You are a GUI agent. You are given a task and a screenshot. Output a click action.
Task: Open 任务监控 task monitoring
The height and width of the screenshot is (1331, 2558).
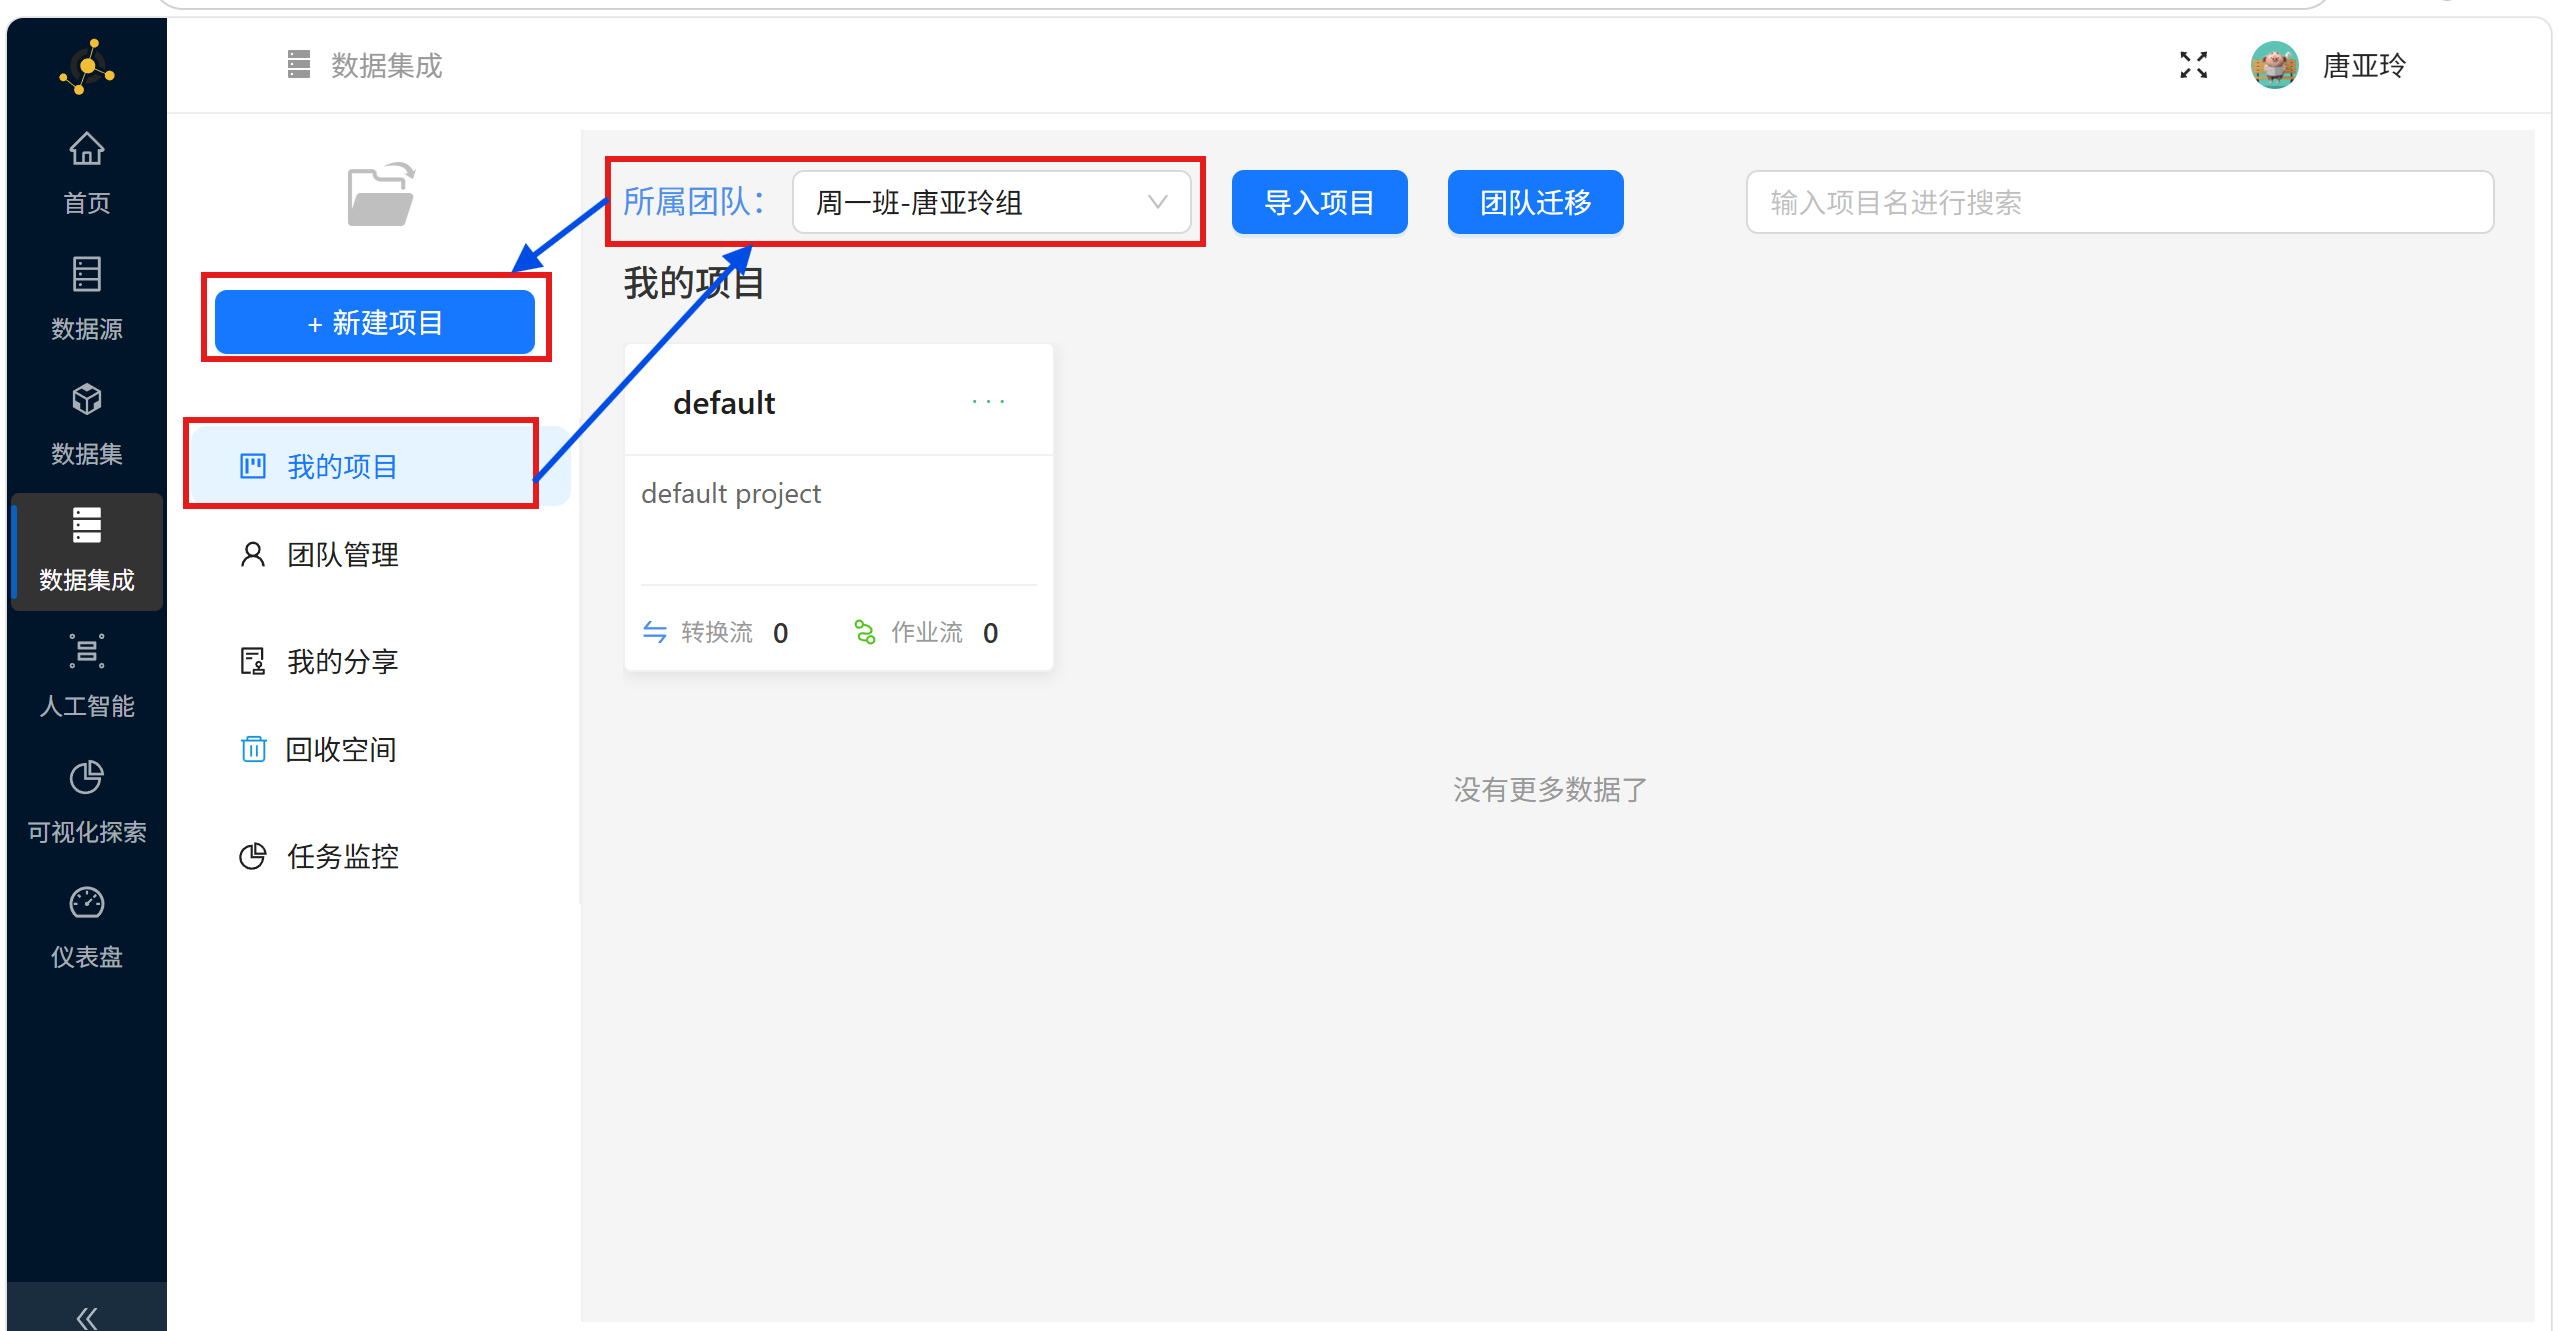[x=342, y=856]
